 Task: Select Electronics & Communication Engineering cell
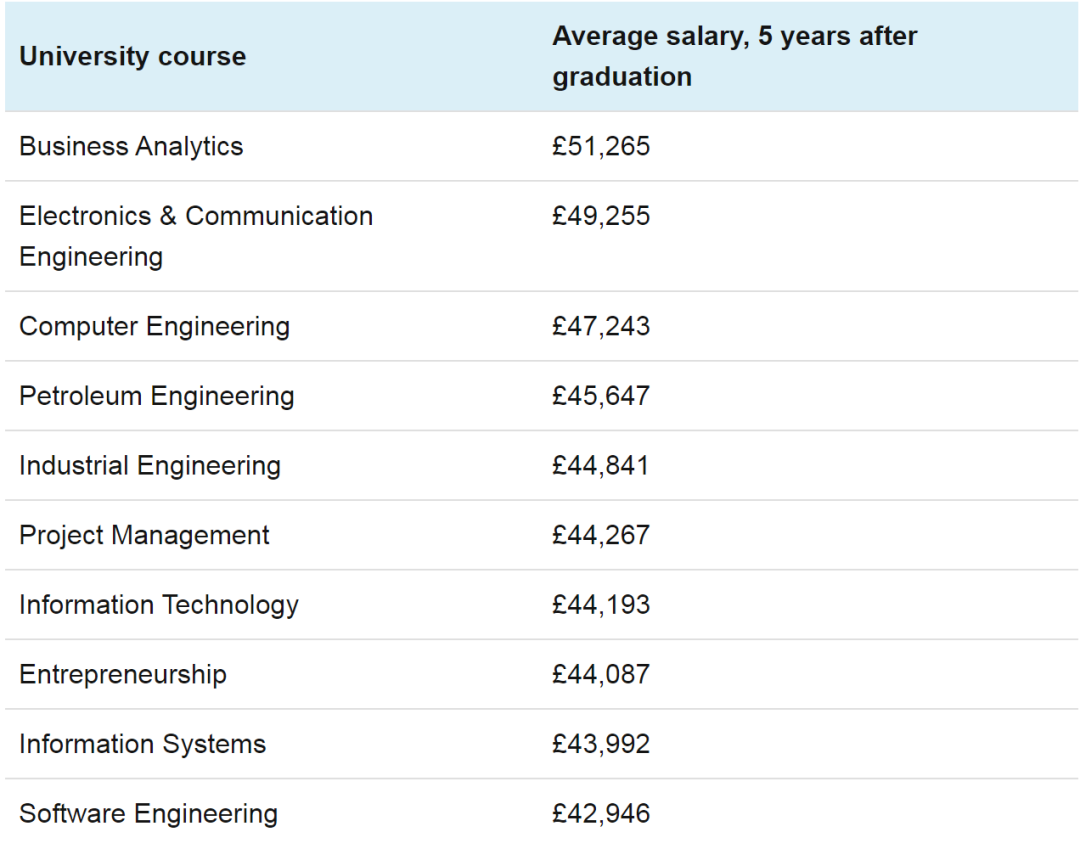196,236
